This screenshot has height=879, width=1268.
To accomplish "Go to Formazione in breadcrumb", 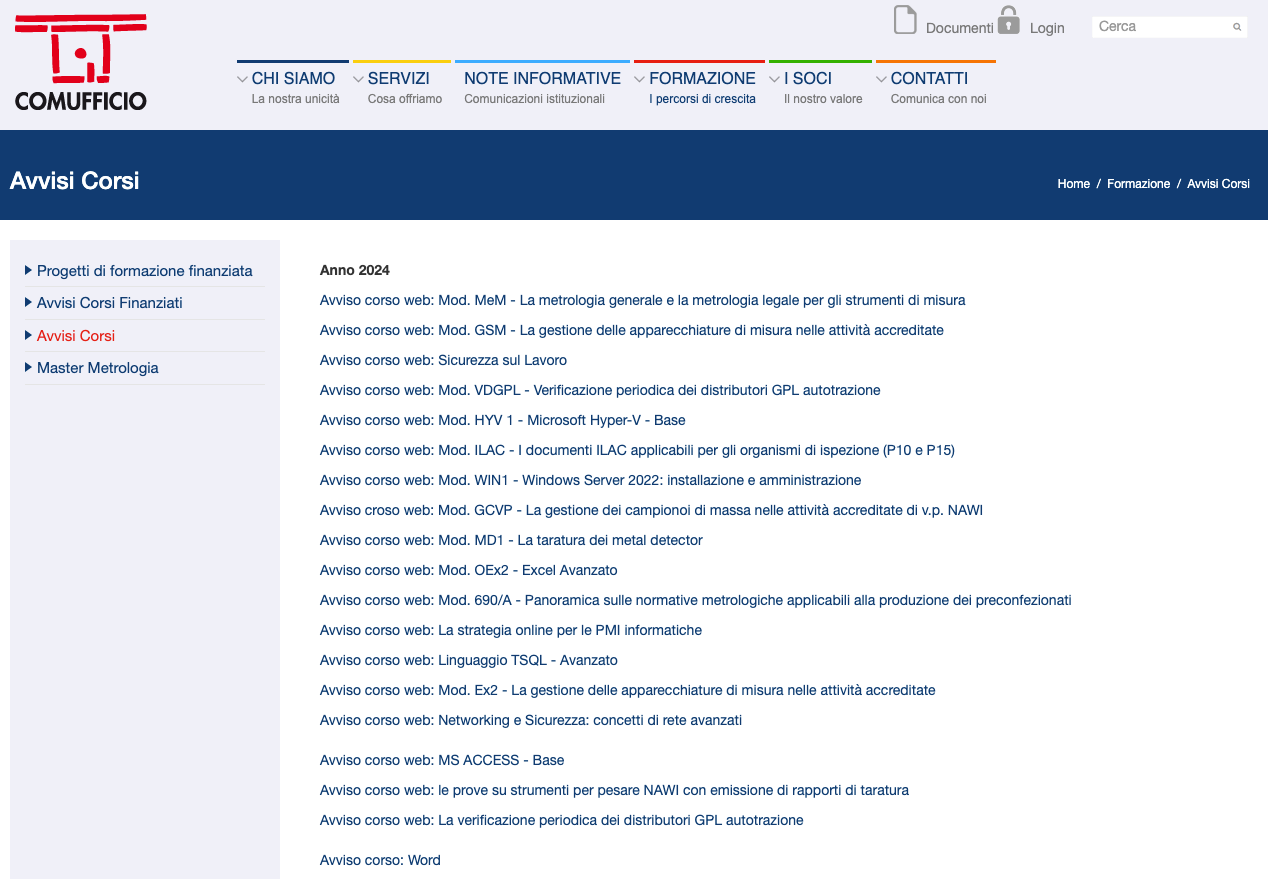I will point(1138,184).
